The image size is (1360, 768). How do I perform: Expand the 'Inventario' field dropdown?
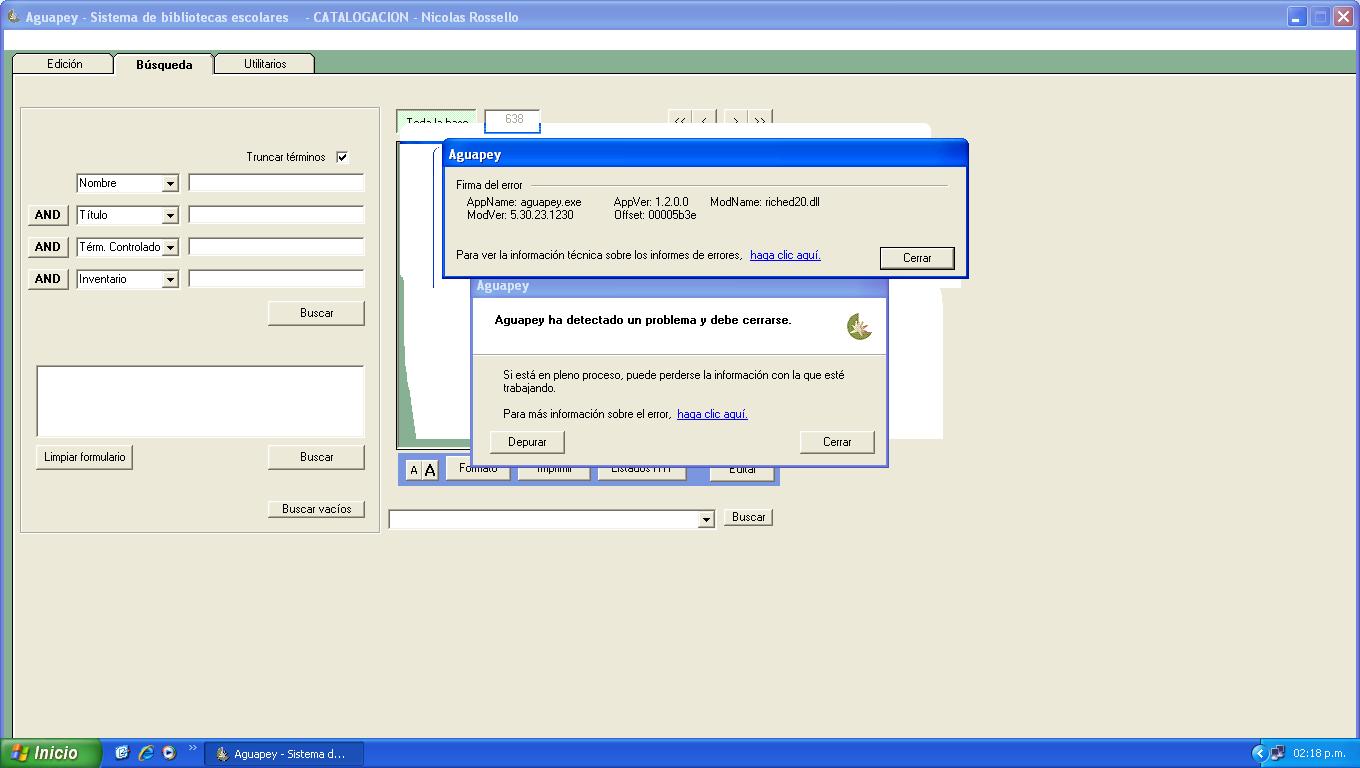click(170, 280)
